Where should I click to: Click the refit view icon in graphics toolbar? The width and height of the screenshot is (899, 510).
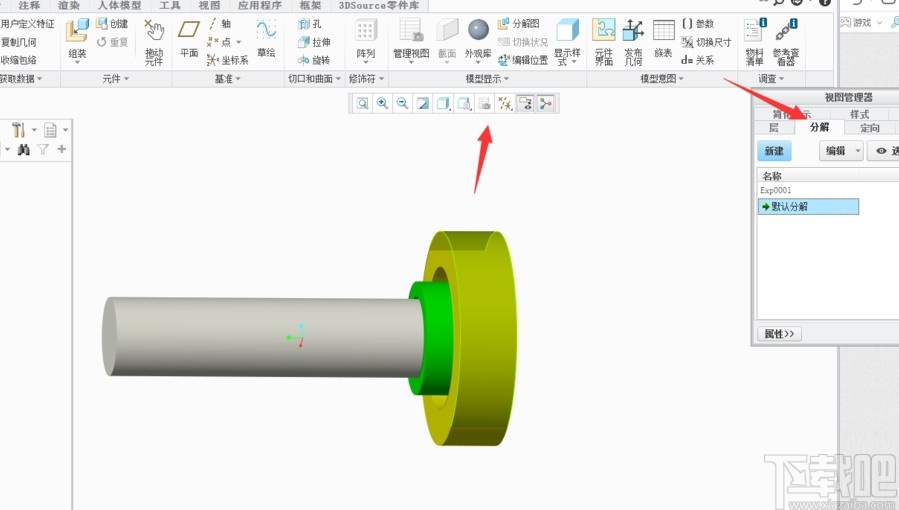[362, 103]
